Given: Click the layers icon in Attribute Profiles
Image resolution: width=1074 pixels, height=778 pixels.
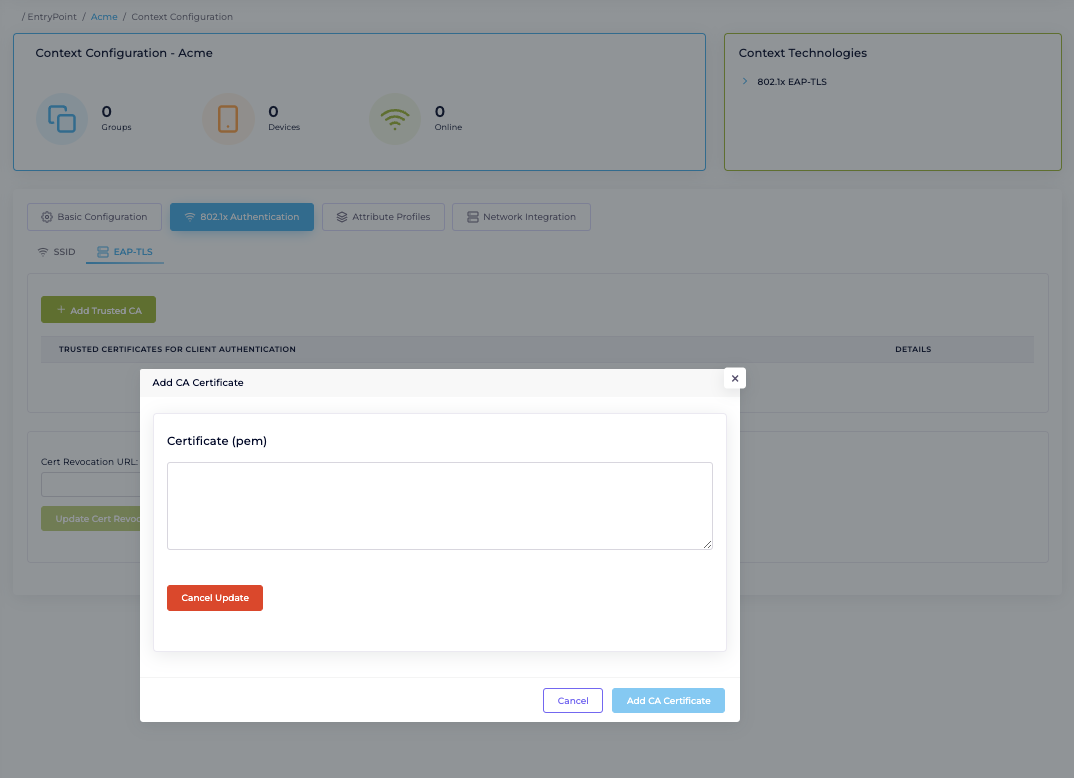Looking at the screenshot, I should [342, 217].
